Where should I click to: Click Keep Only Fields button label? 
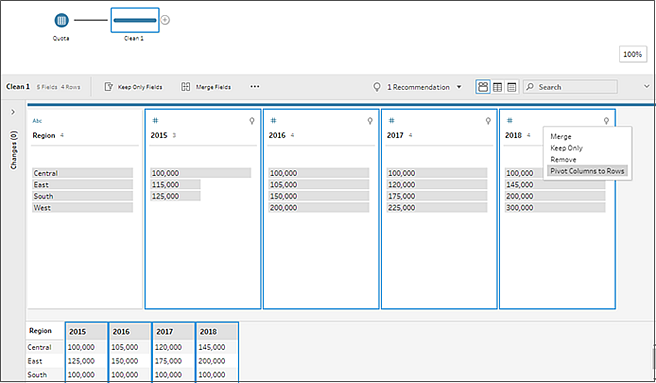pyautogui.click(x=140, y=87)
